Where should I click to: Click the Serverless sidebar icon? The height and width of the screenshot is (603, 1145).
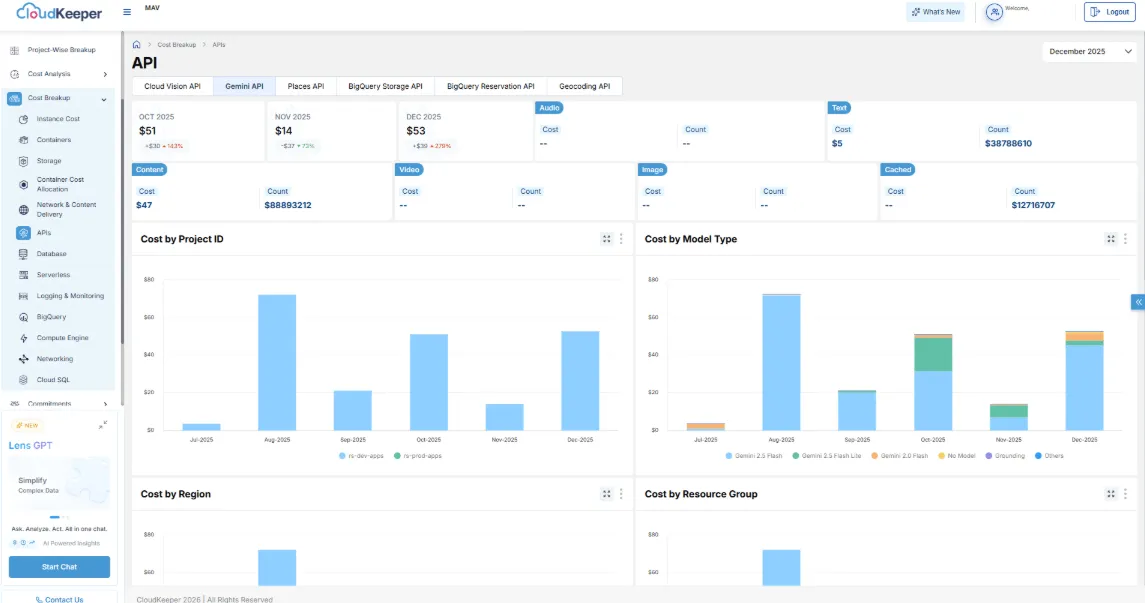point(23,275)
